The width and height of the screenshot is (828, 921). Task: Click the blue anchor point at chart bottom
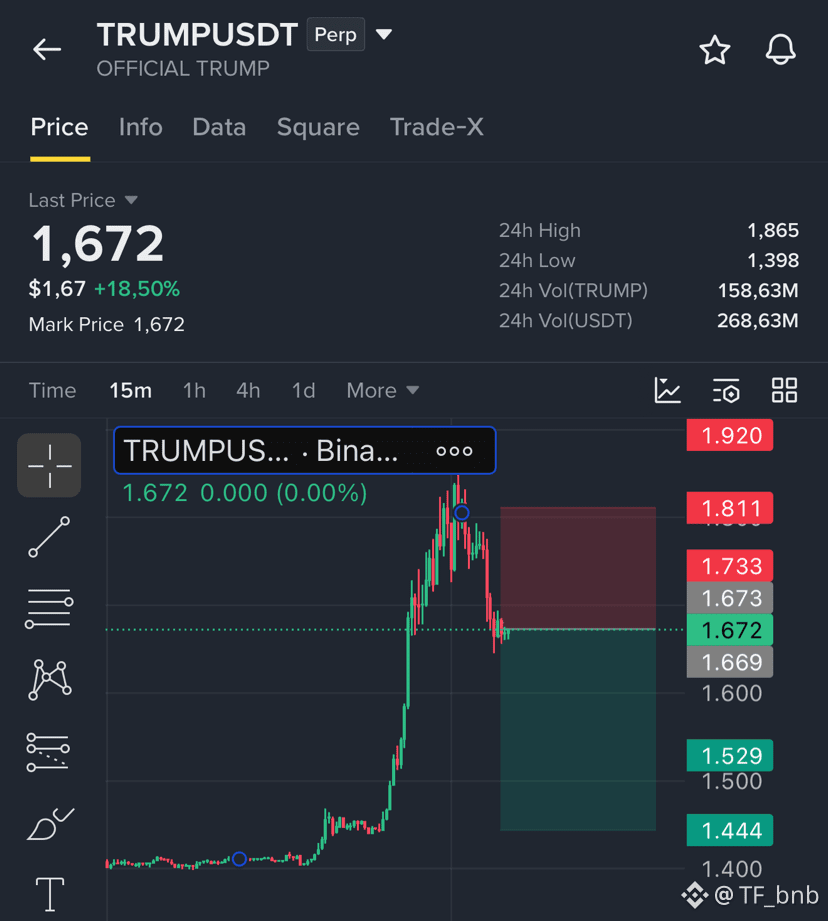coord(239,859)
